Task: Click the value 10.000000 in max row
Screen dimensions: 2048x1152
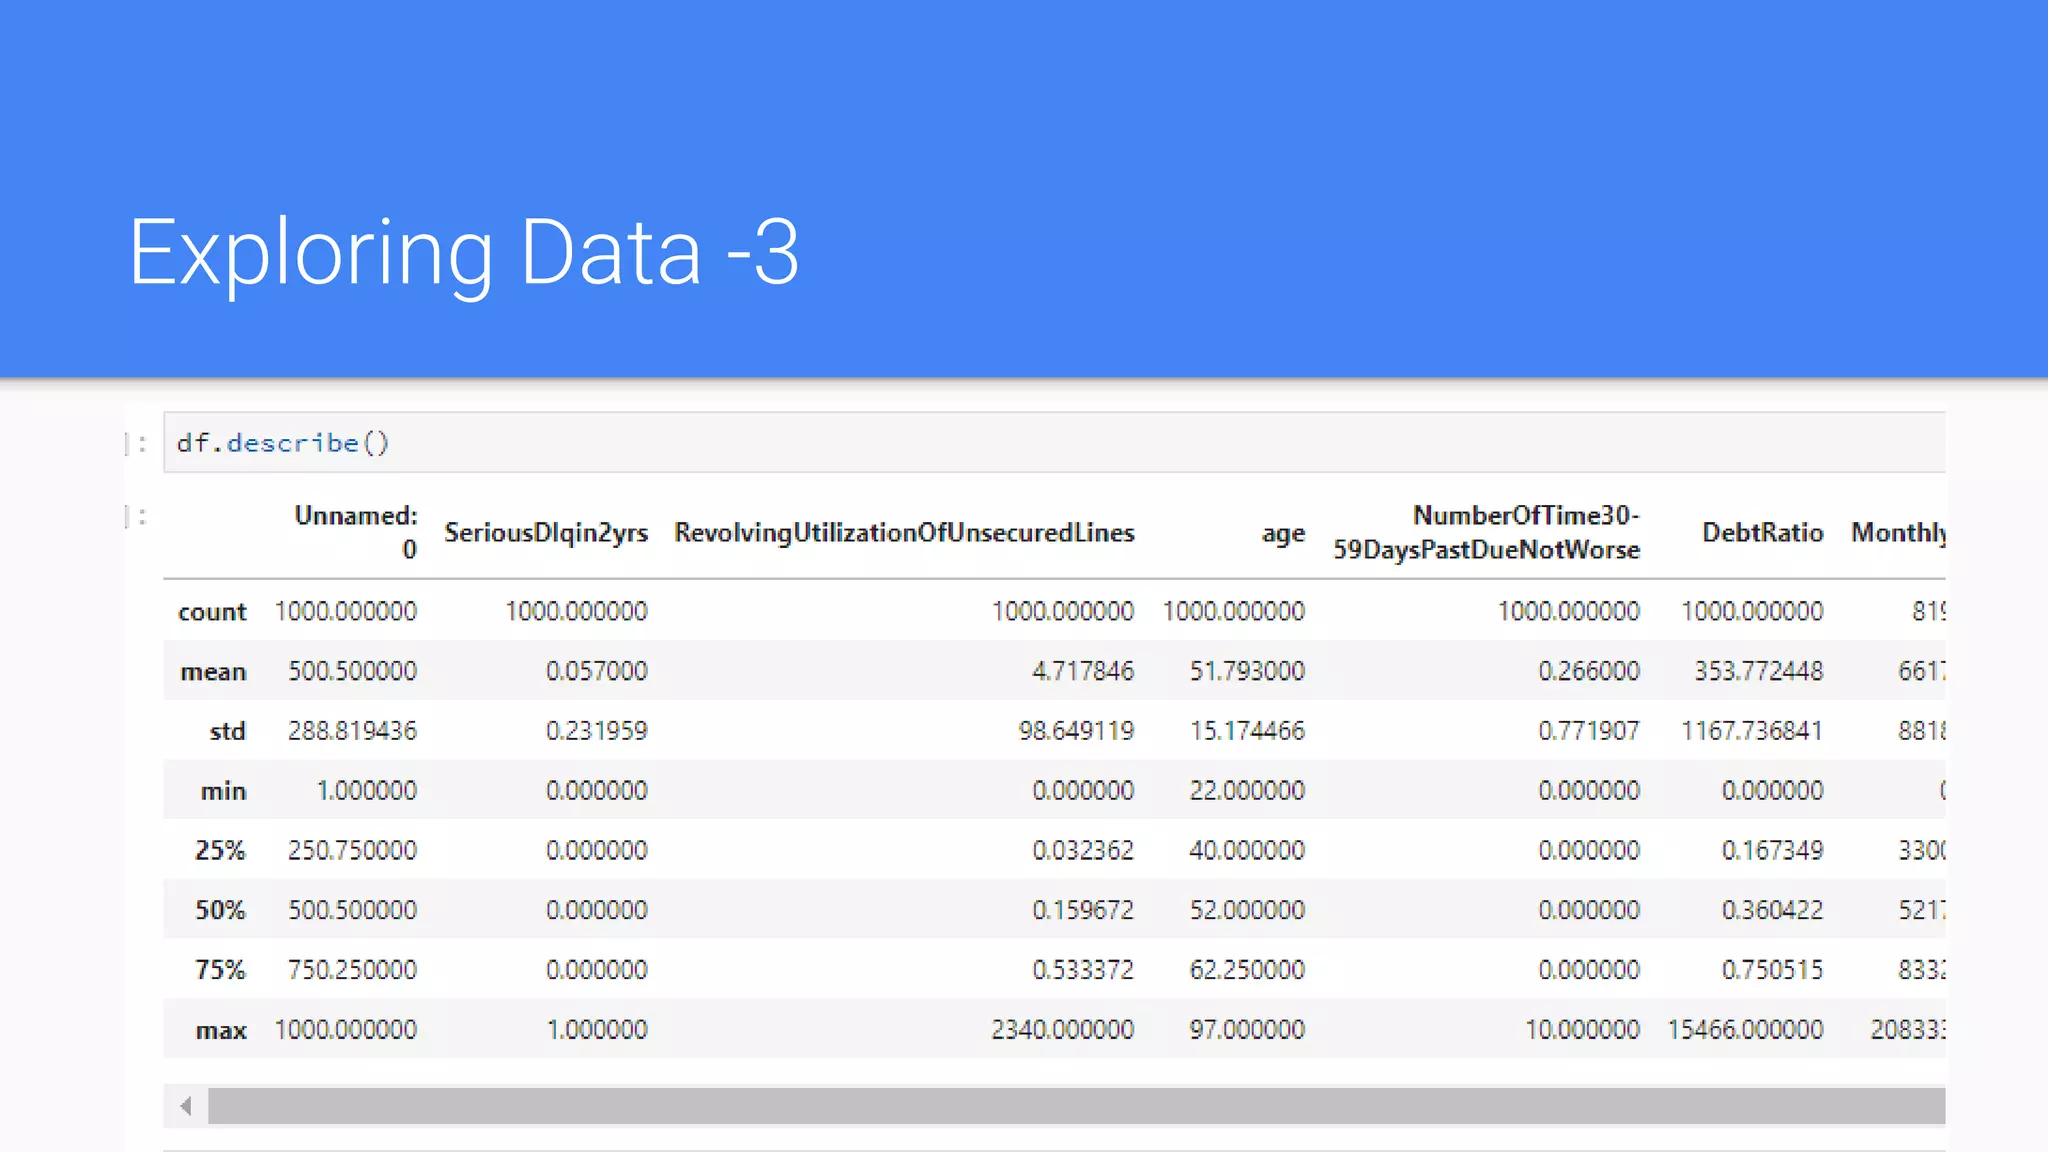Action: (x=1582, y=1029)
